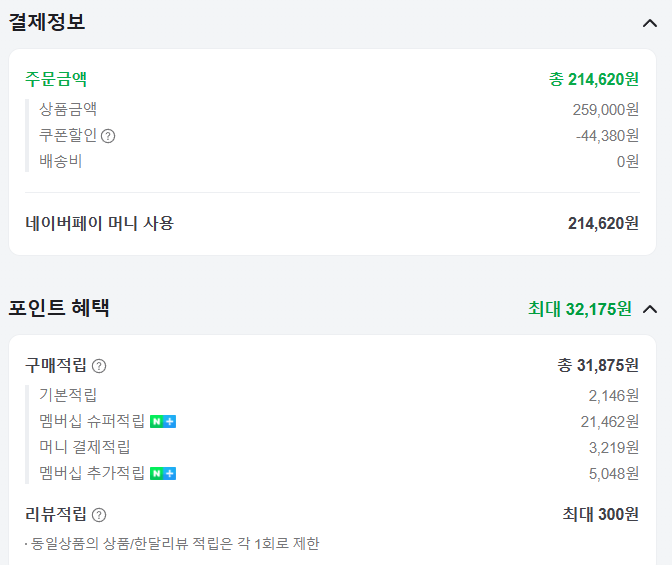
Task: Click the 머니 결제적립 label
Action: (85, 447)
